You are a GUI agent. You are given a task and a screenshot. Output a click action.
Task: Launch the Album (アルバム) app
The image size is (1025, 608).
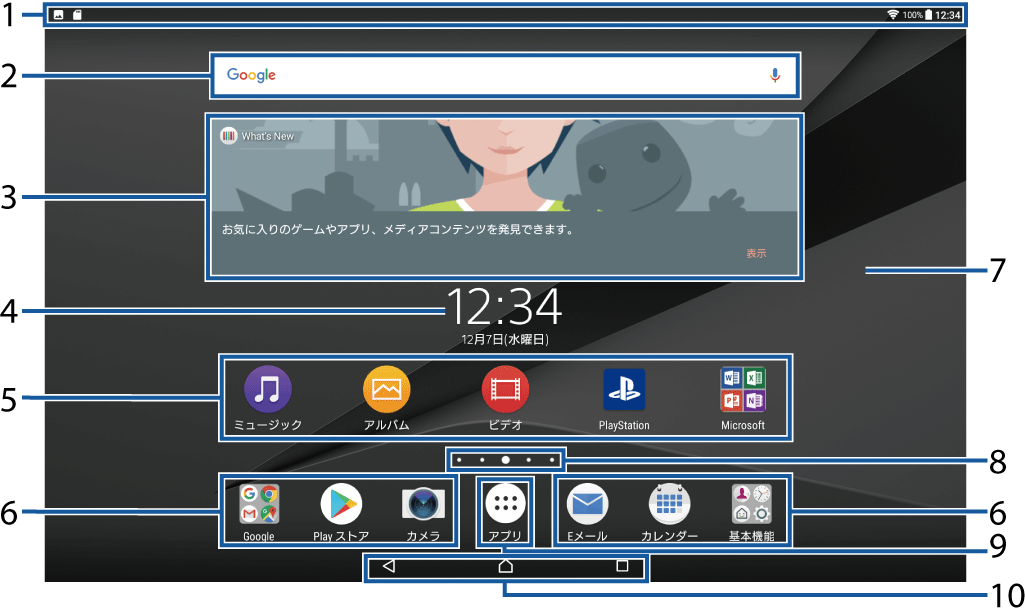pyautogui.click(x=386, y=390)
